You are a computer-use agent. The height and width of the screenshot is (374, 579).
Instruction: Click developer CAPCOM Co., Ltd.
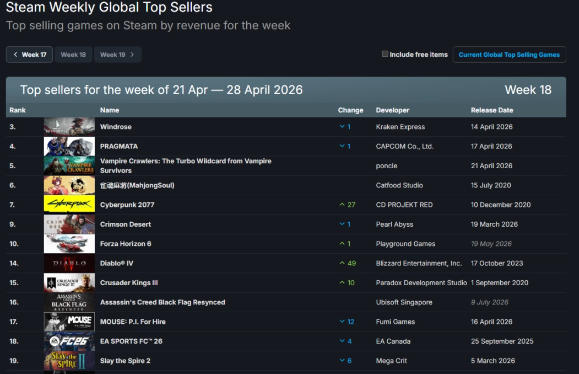click(x=404, y=146)
